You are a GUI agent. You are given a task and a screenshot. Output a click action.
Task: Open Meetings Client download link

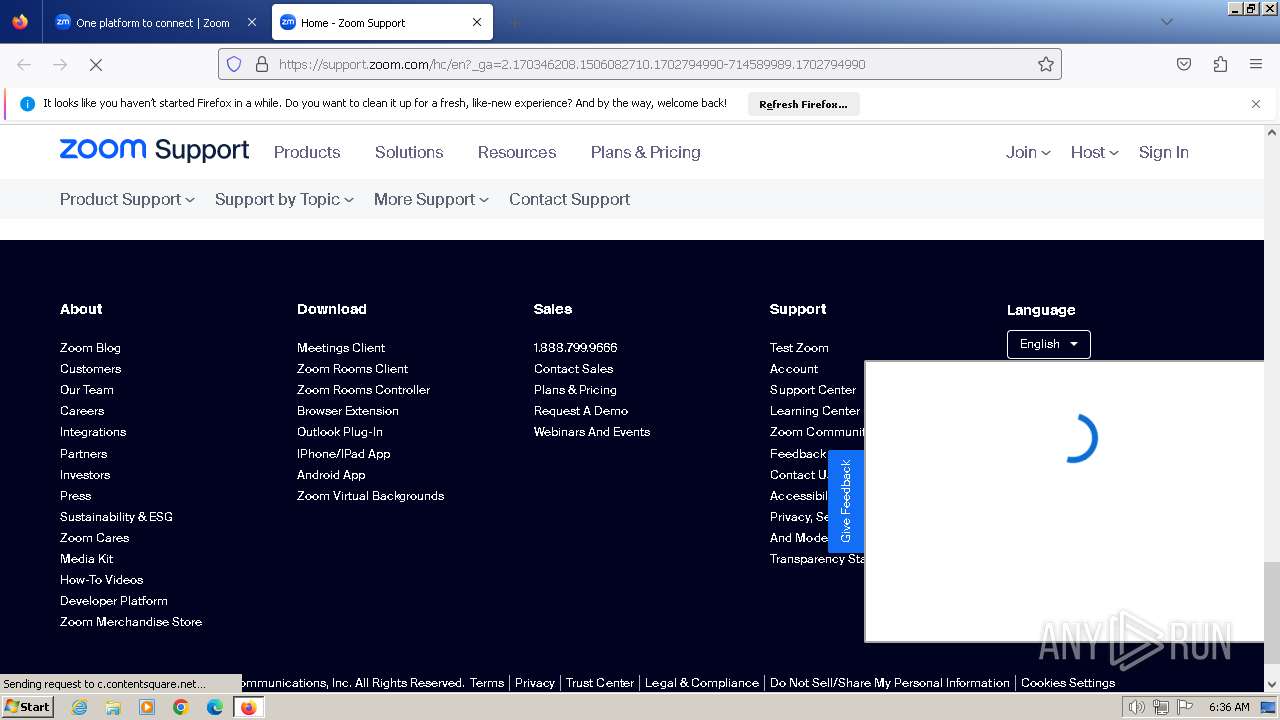tap(341, 348)
